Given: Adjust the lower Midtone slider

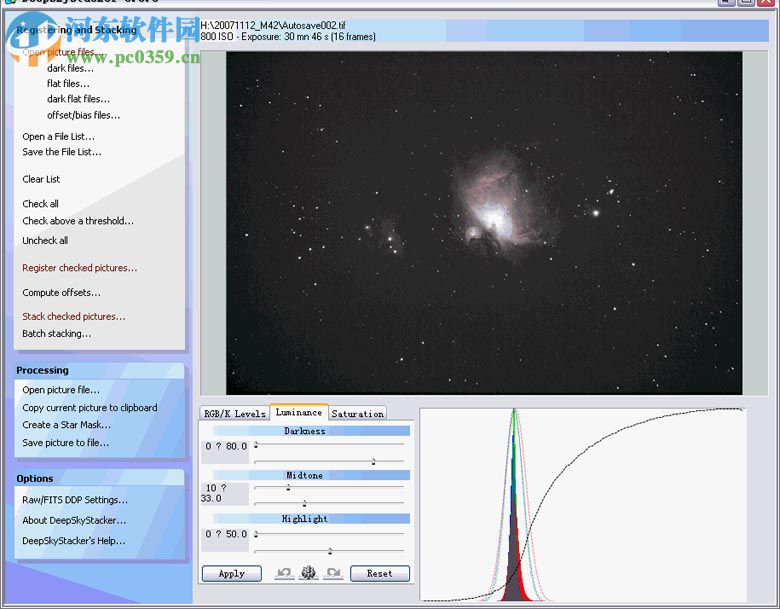Looking at the screenshot, I should coord(304,504).
